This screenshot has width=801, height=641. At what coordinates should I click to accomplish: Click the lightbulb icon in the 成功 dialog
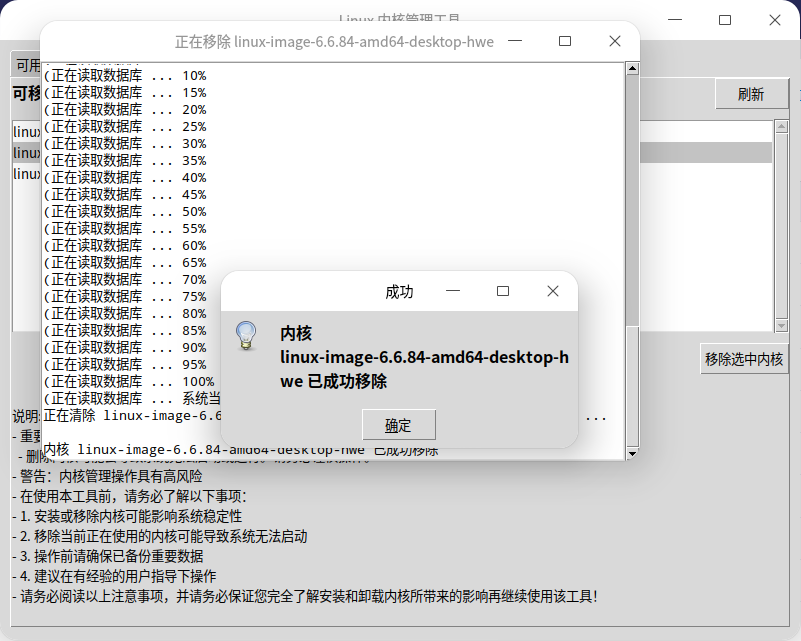246,336
